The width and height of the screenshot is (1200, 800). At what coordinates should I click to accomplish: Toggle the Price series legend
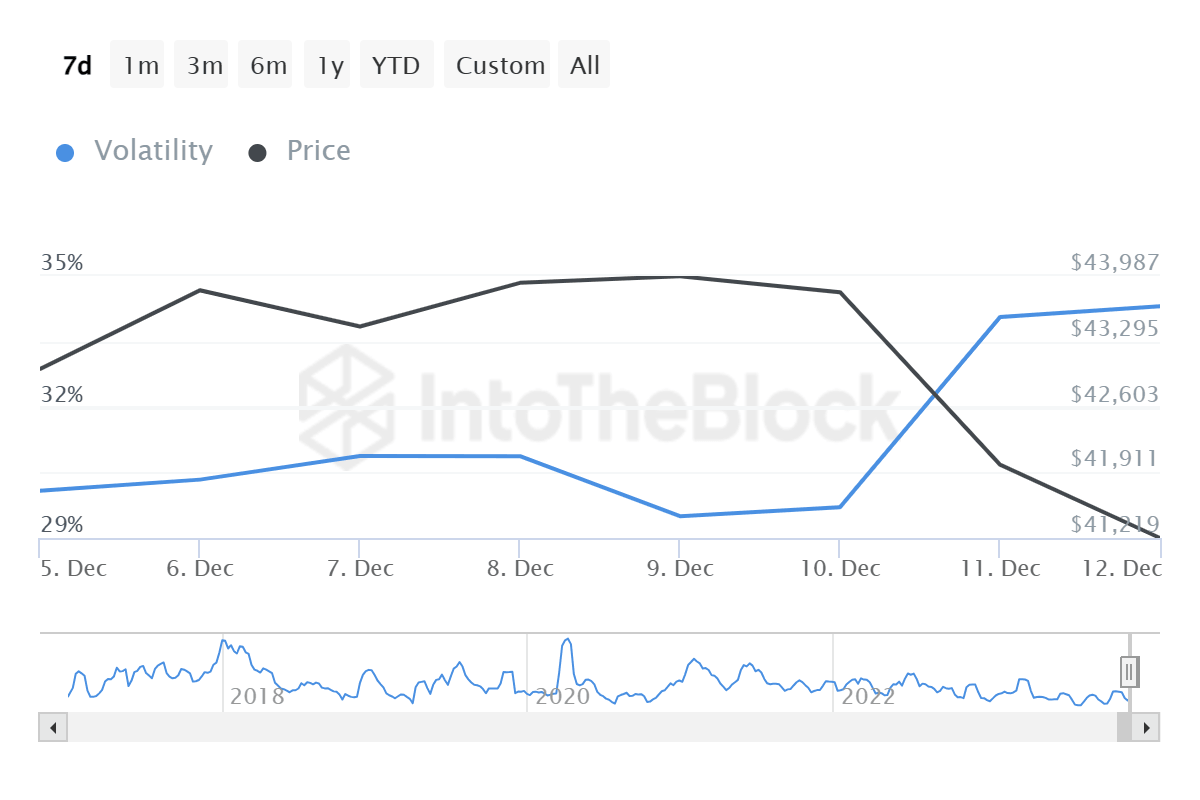pyautogui.click(x=318, y=151)
